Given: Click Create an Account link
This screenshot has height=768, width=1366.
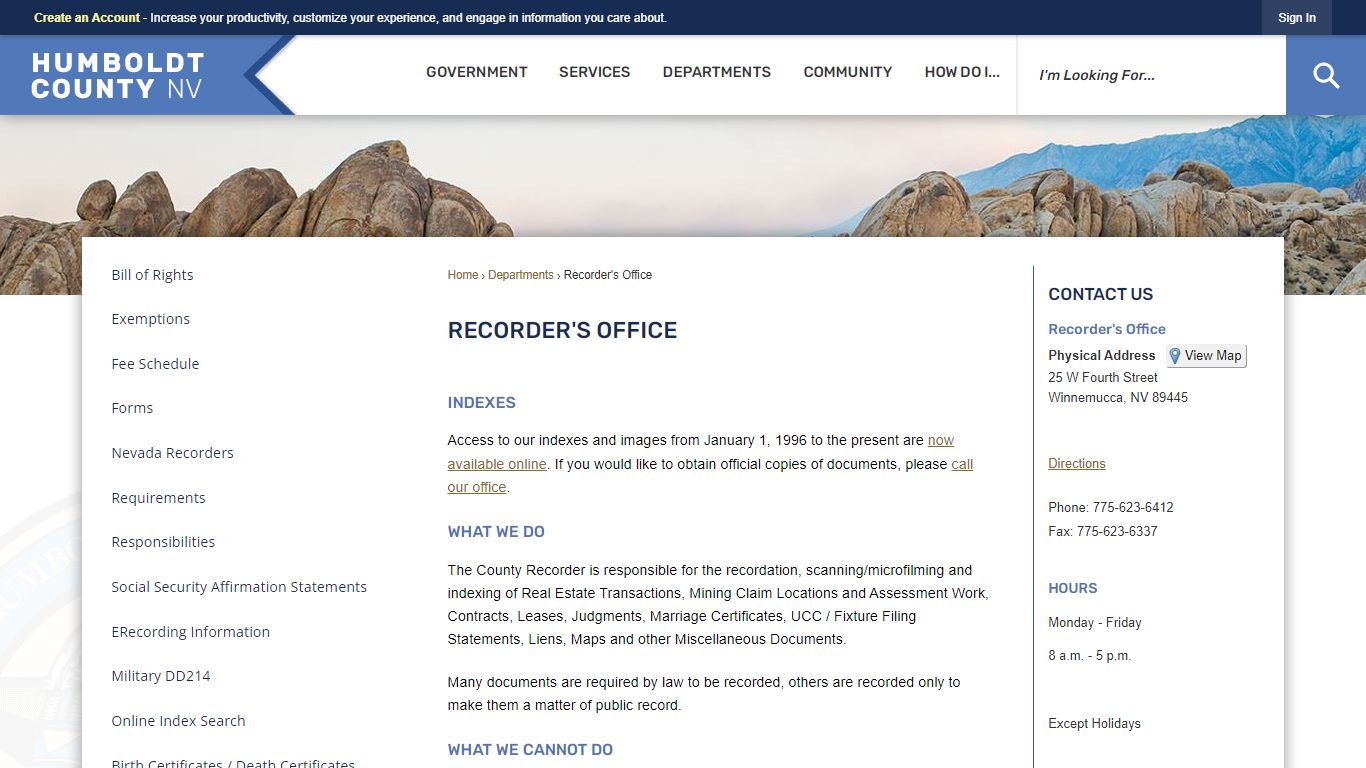Looking at the screenshot, I should [x=87, y=18].
